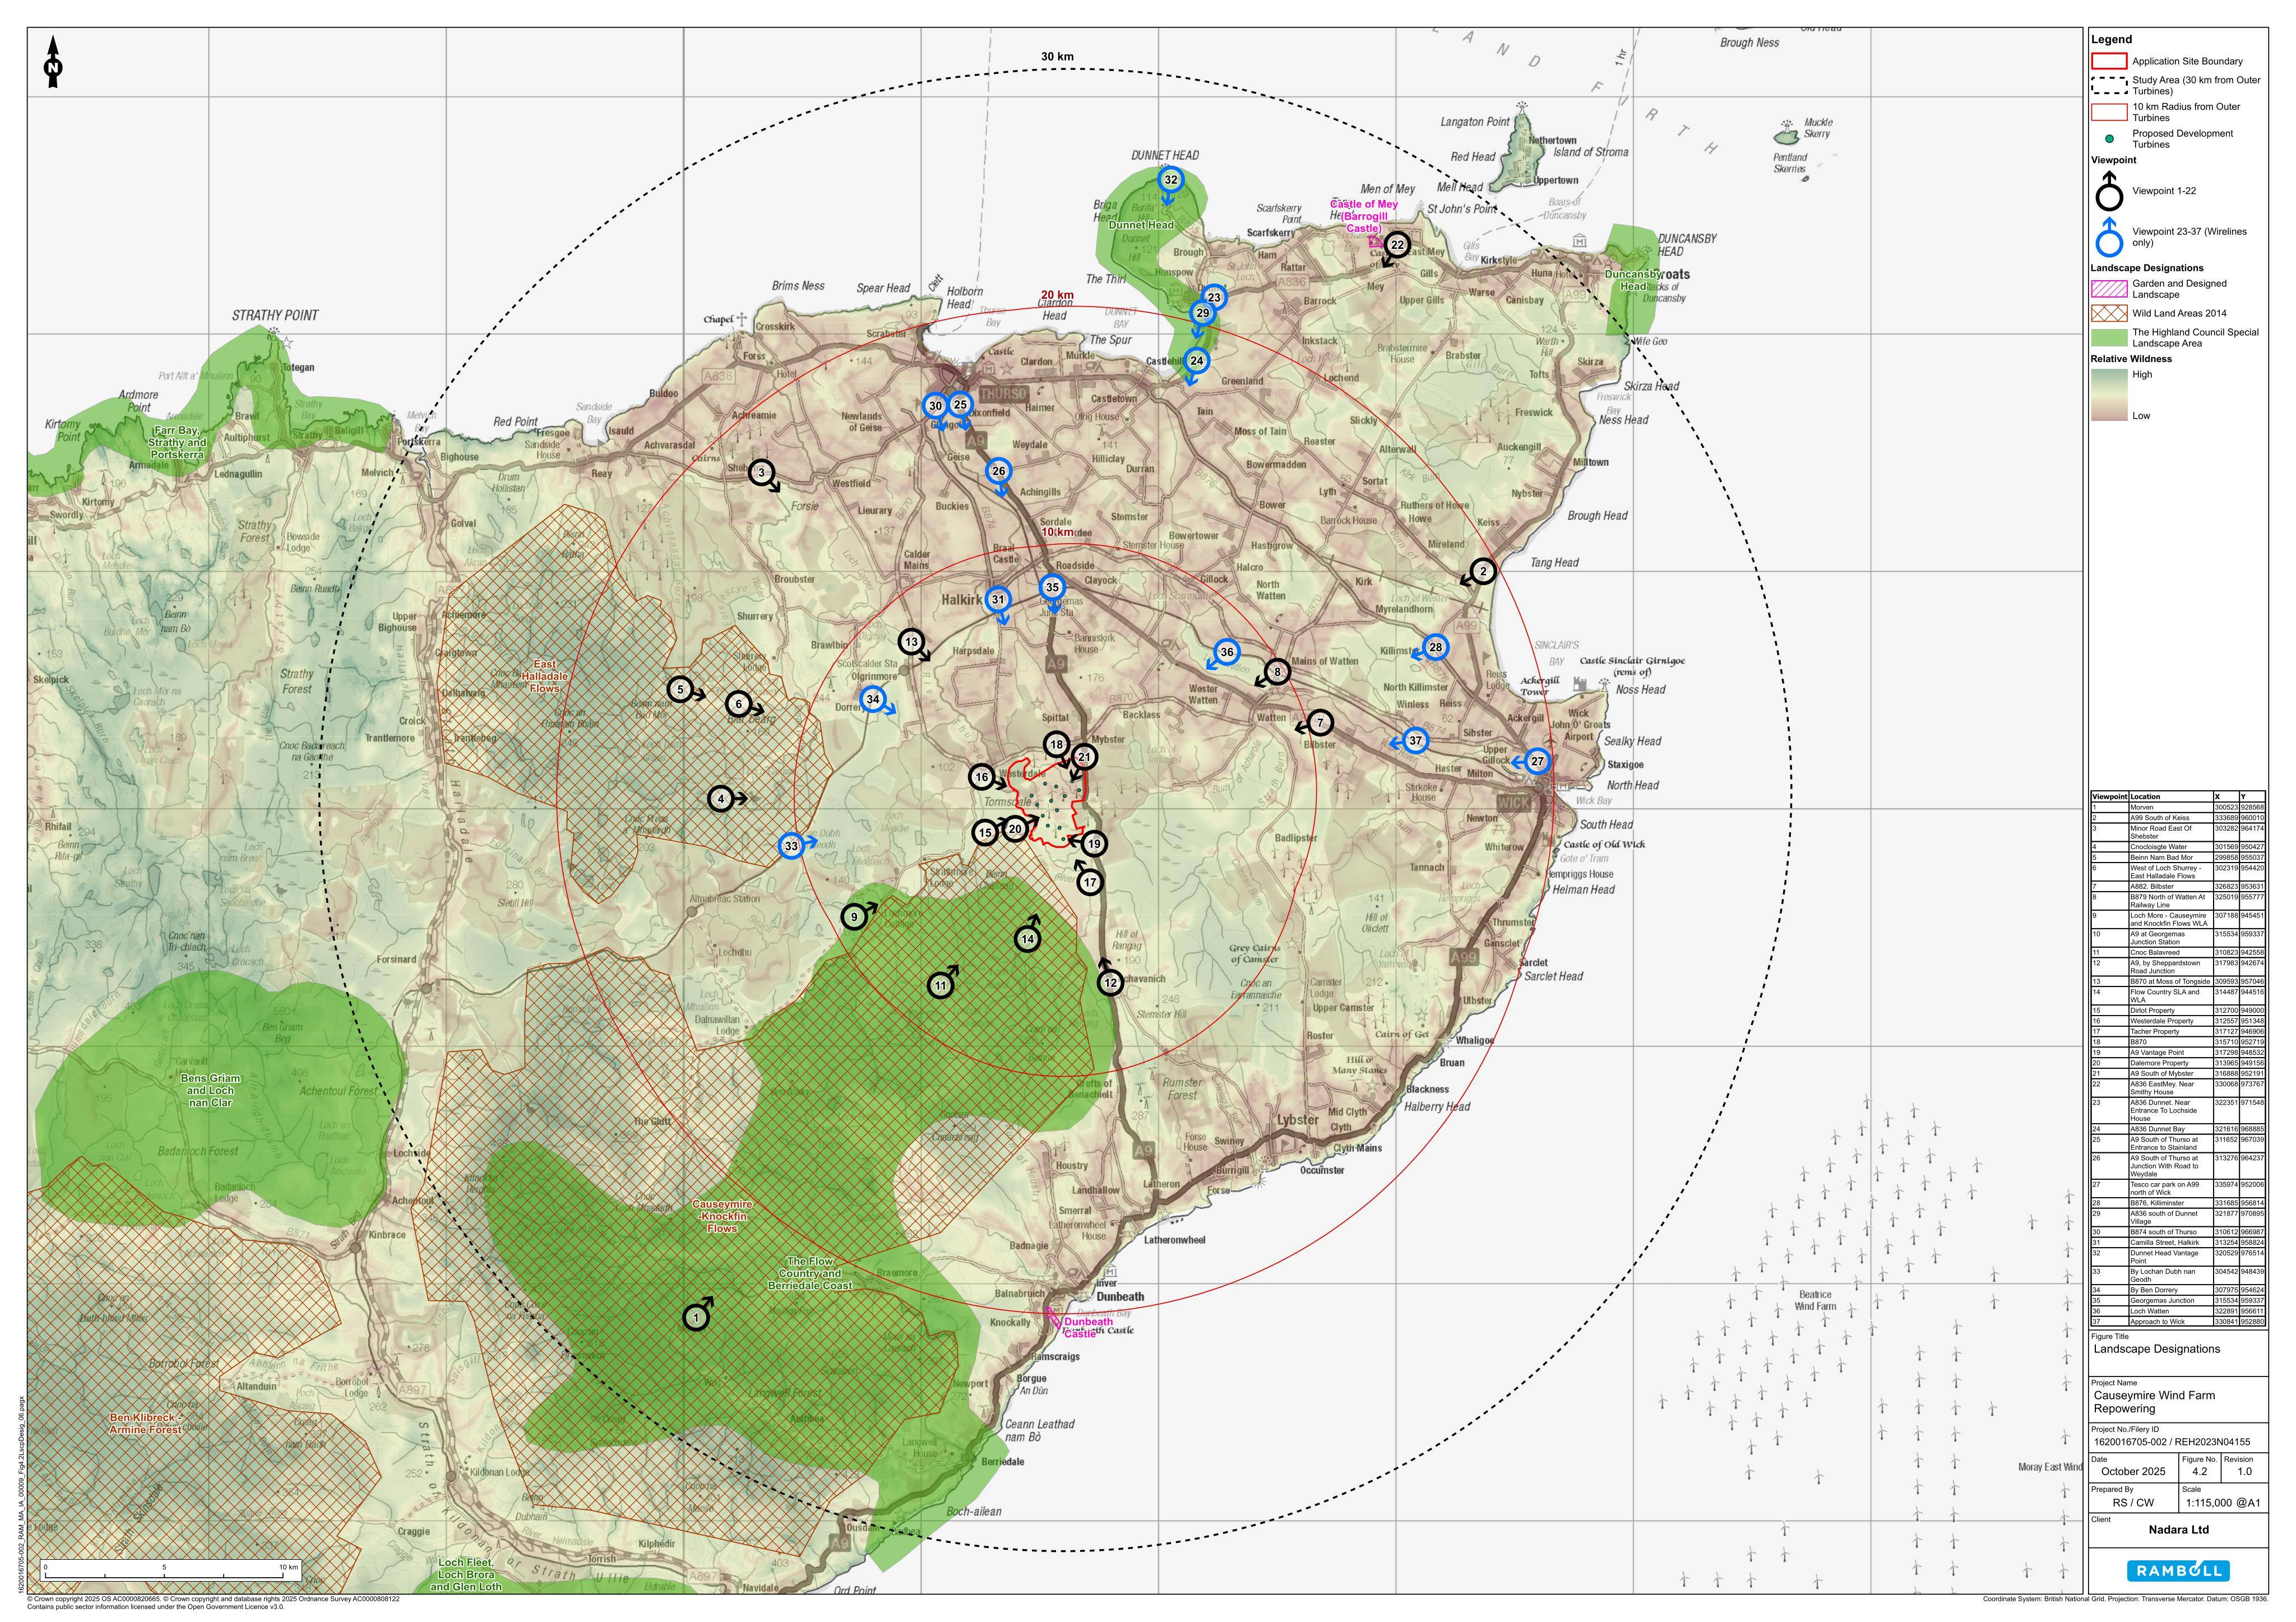
Task: Click Application Site Boundary red legend swatch
Action: [x=2109, y=61]
